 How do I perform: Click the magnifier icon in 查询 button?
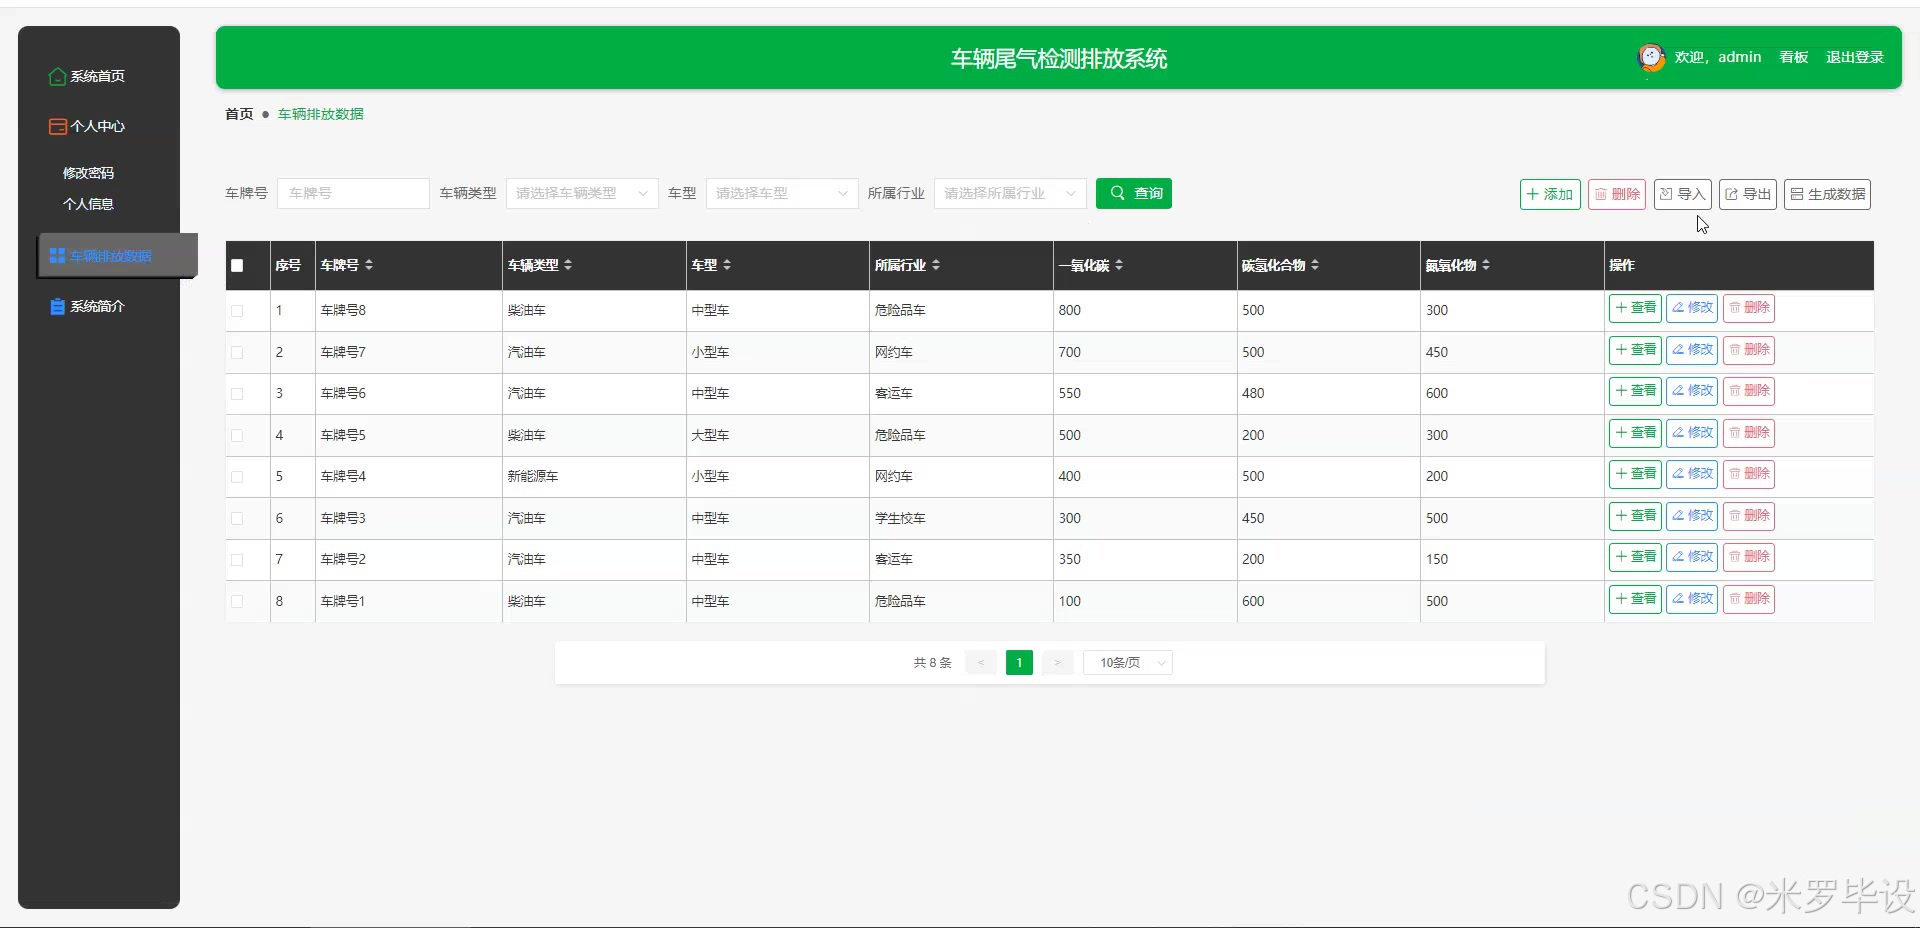[1117, 193]
